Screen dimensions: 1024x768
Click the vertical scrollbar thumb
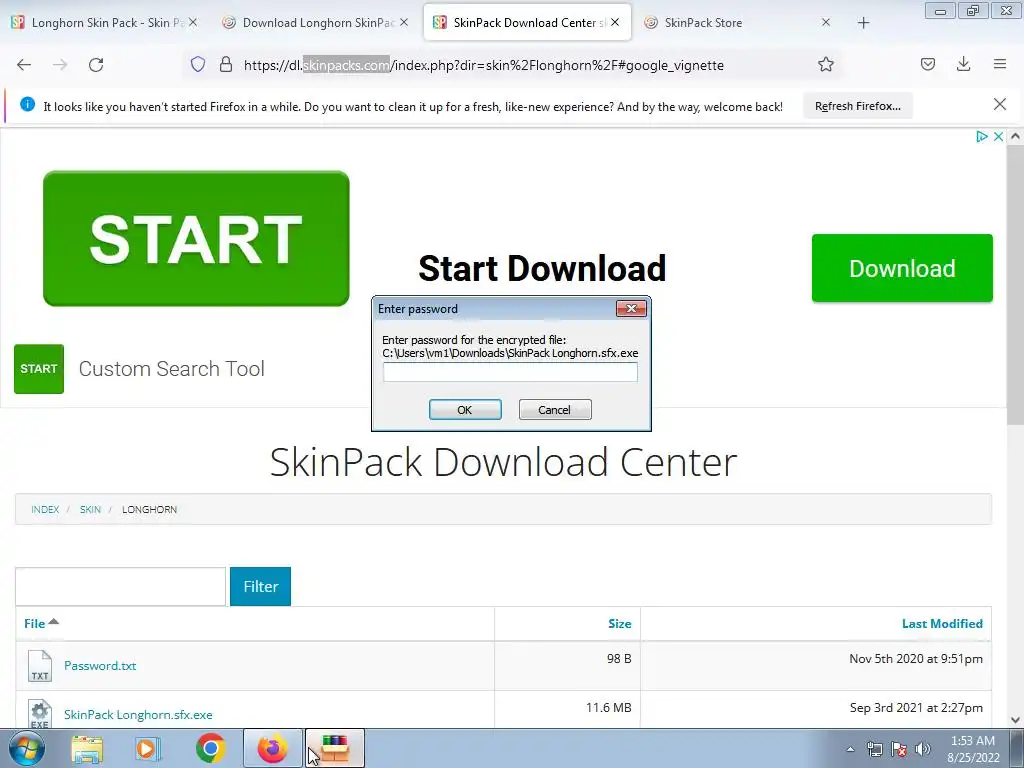coord(1016,285)
